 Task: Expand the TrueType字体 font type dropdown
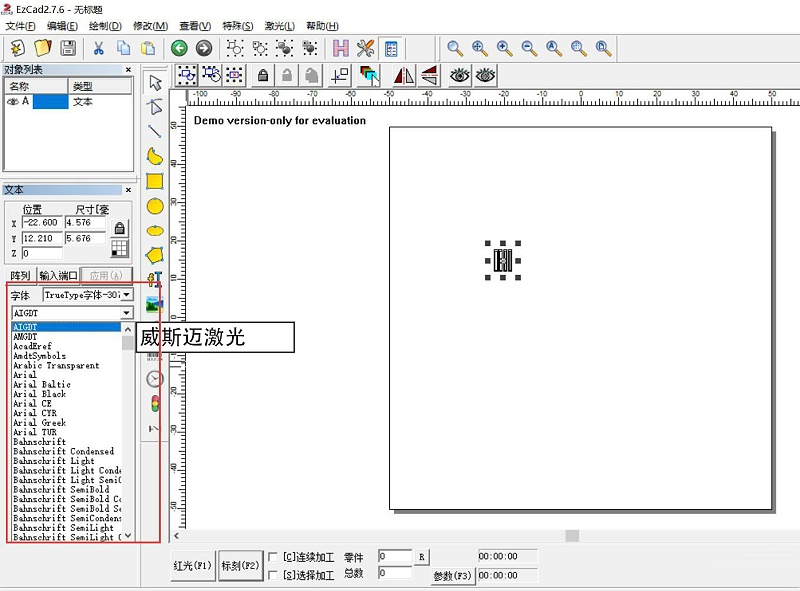(127, 296)
